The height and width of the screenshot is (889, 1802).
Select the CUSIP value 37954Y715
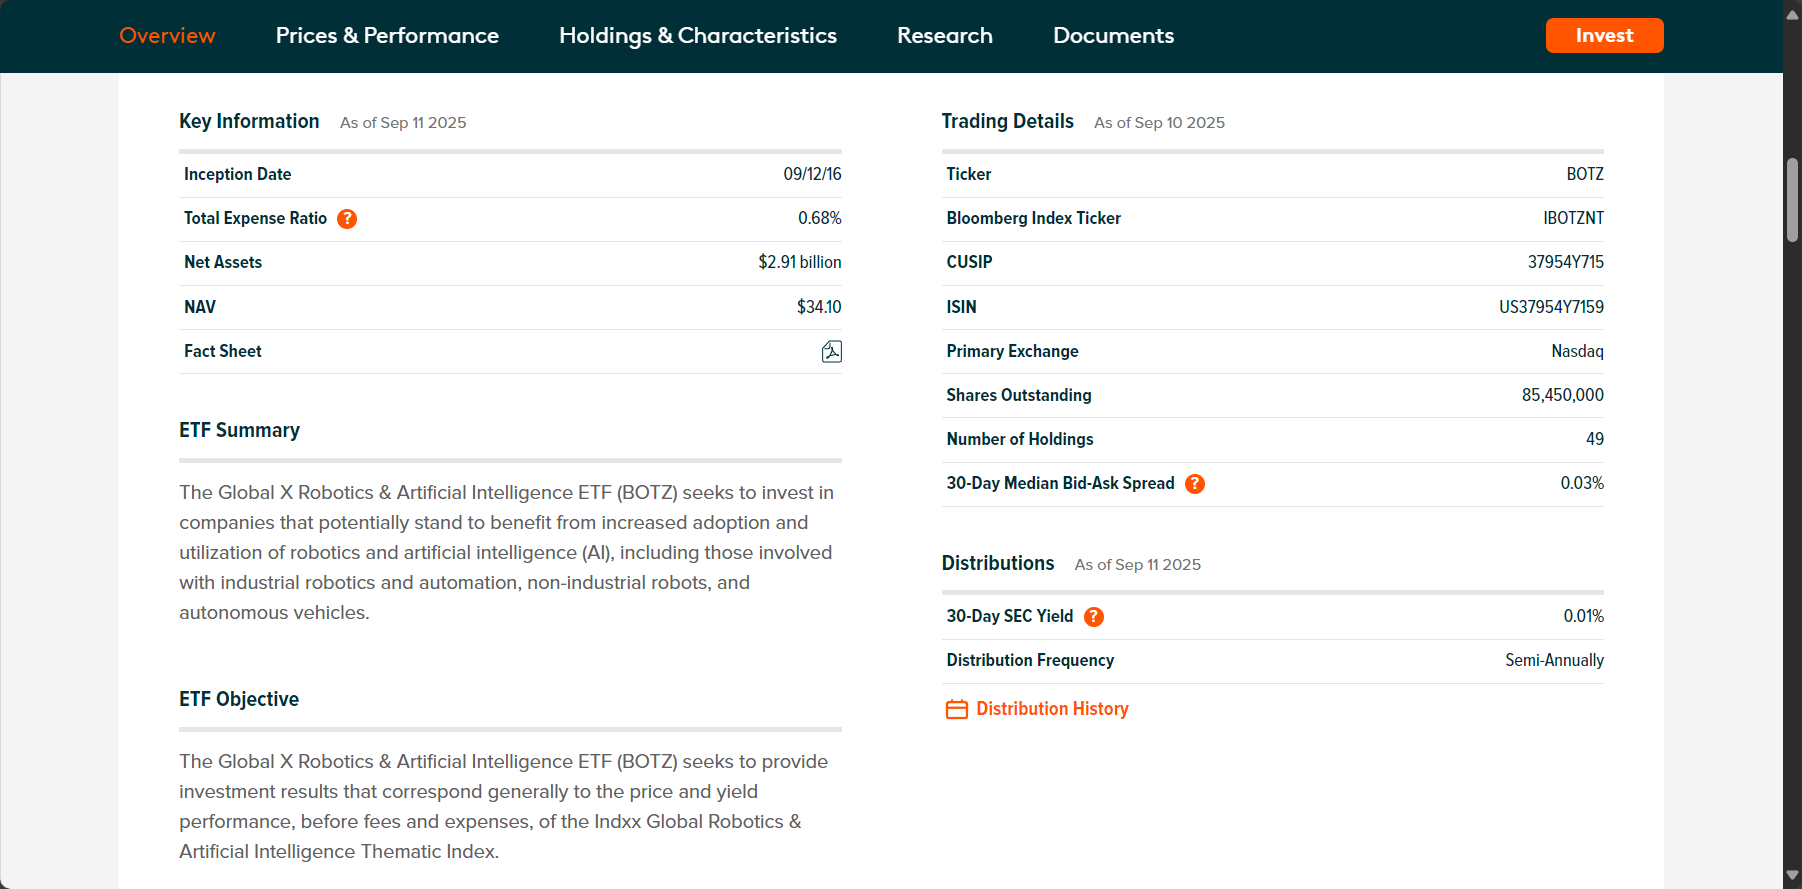point(1565,262)
